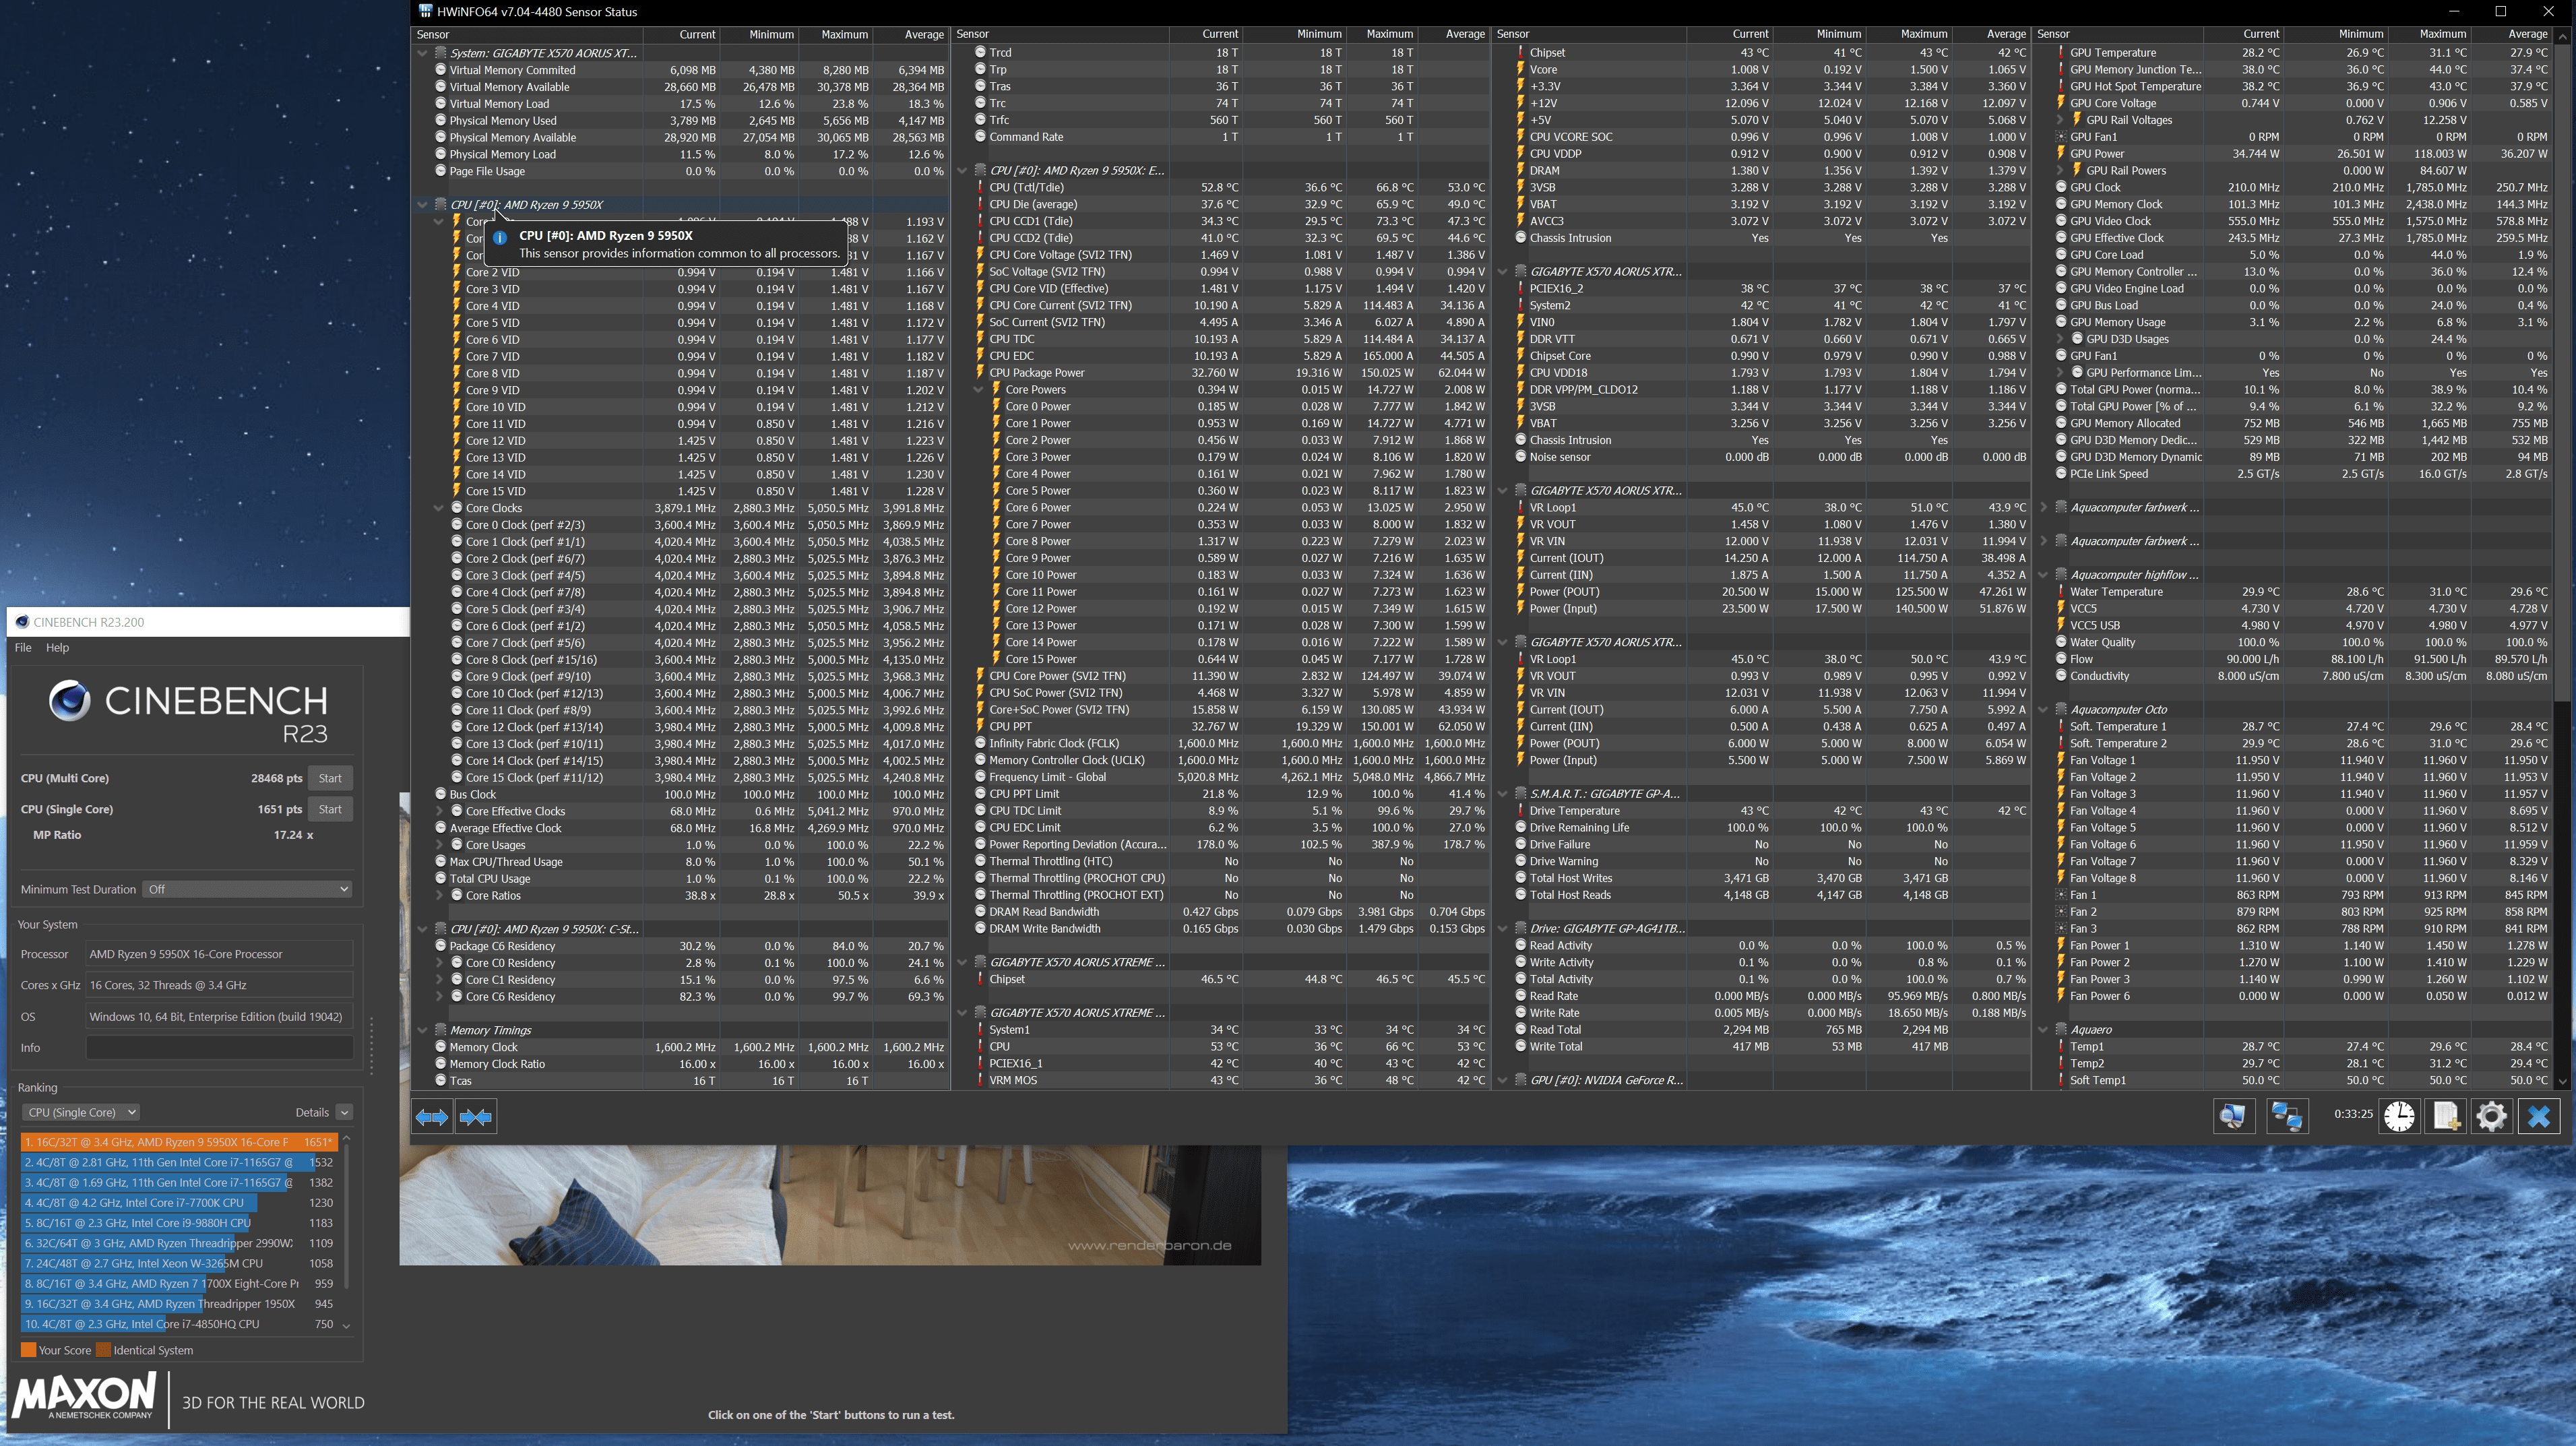Click the Drive Remaining Life sensor icon
The height and width of the screenshot is (1446, 2576).
(x=1520, y=828)
